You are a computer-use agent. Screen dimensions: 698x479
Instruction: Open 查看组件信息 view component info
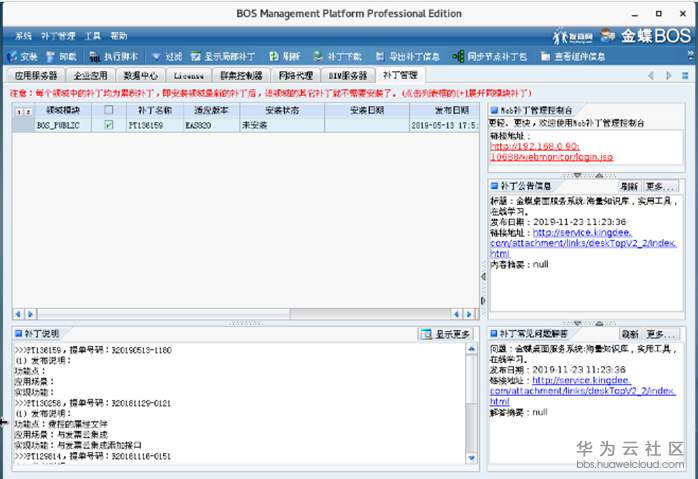[x=545, y=57]
